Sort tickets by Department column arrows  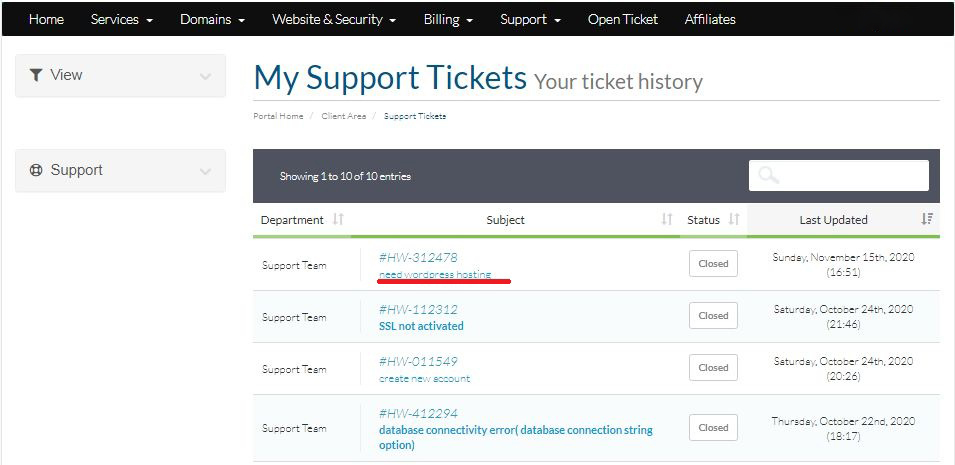coord(338,220)
